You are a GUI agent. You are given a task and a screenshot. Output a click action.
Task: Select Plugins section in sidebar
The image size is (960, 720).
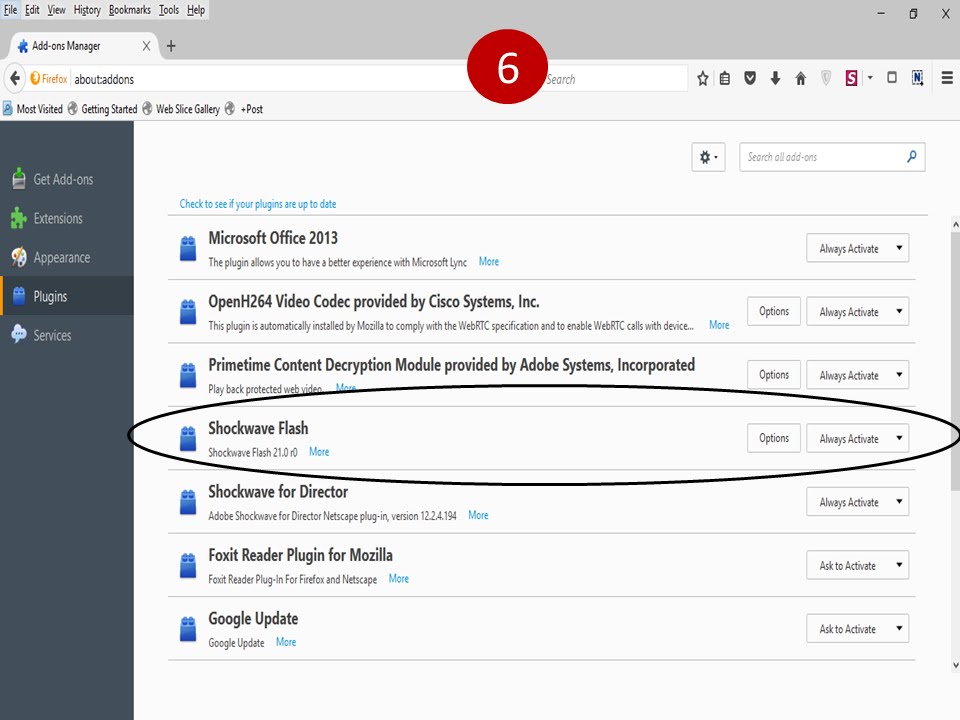[67, 296]
